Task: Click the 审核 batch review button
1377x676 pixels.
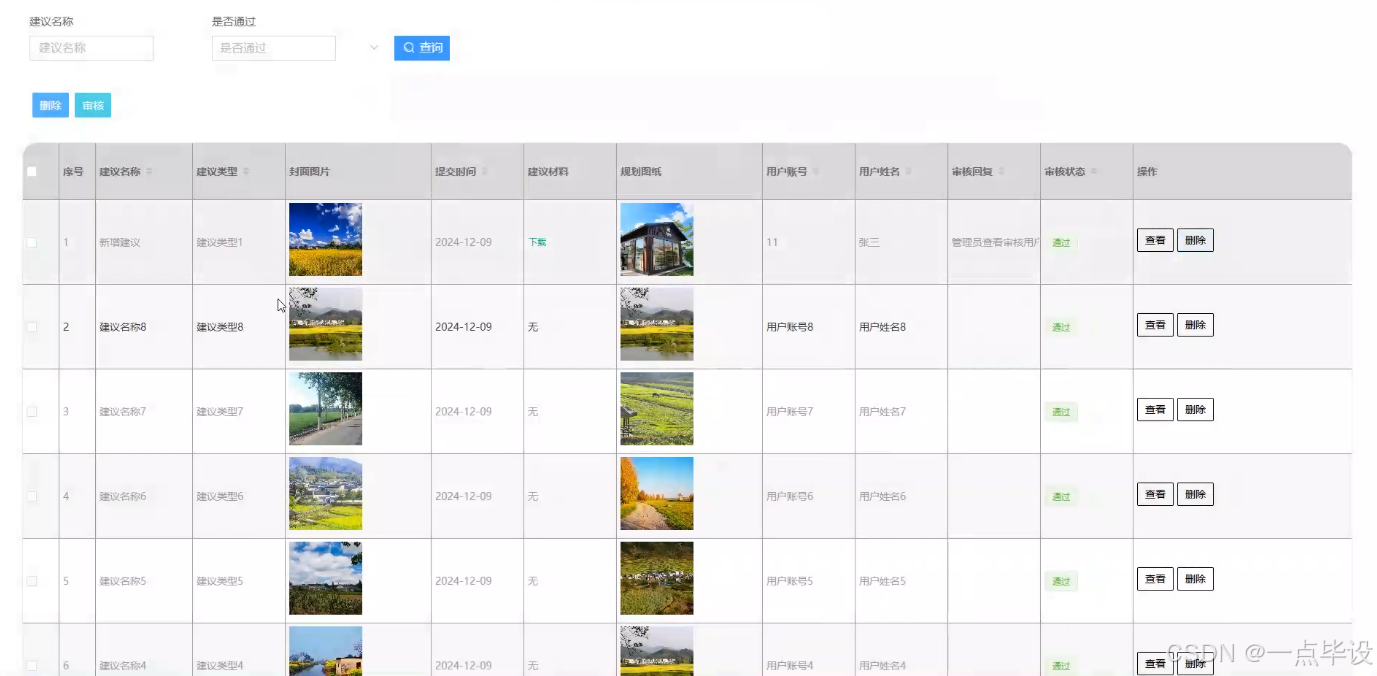Action: click(93, 106)
